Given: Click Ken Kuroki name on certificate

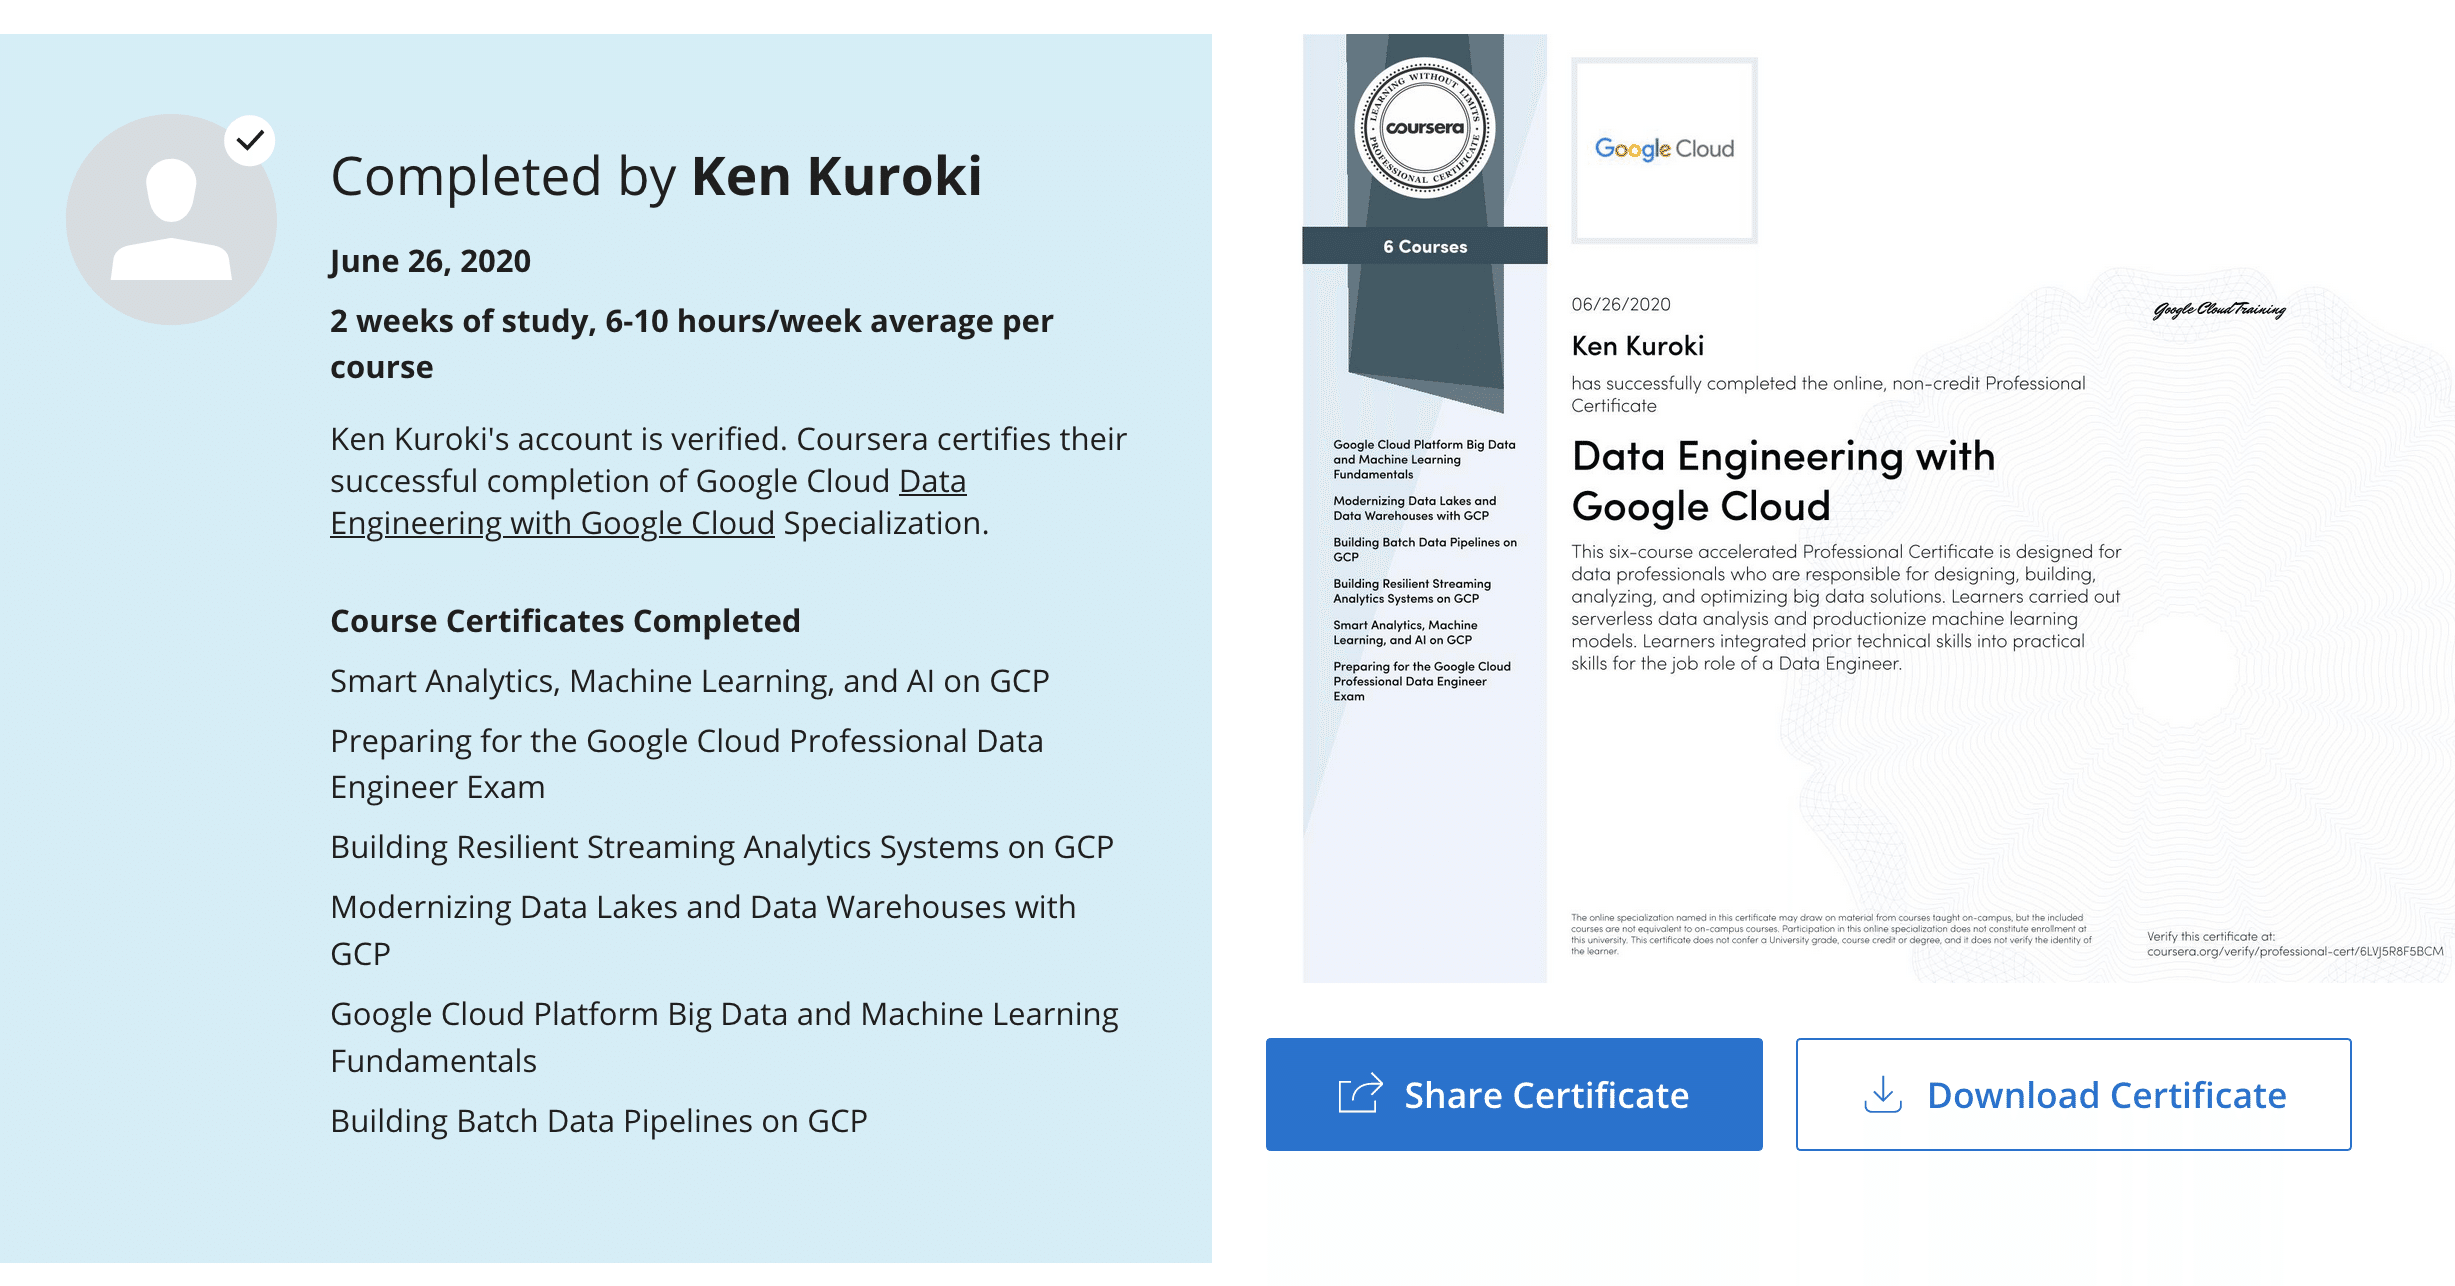Looking at the screenshot, I should 1637,346.
